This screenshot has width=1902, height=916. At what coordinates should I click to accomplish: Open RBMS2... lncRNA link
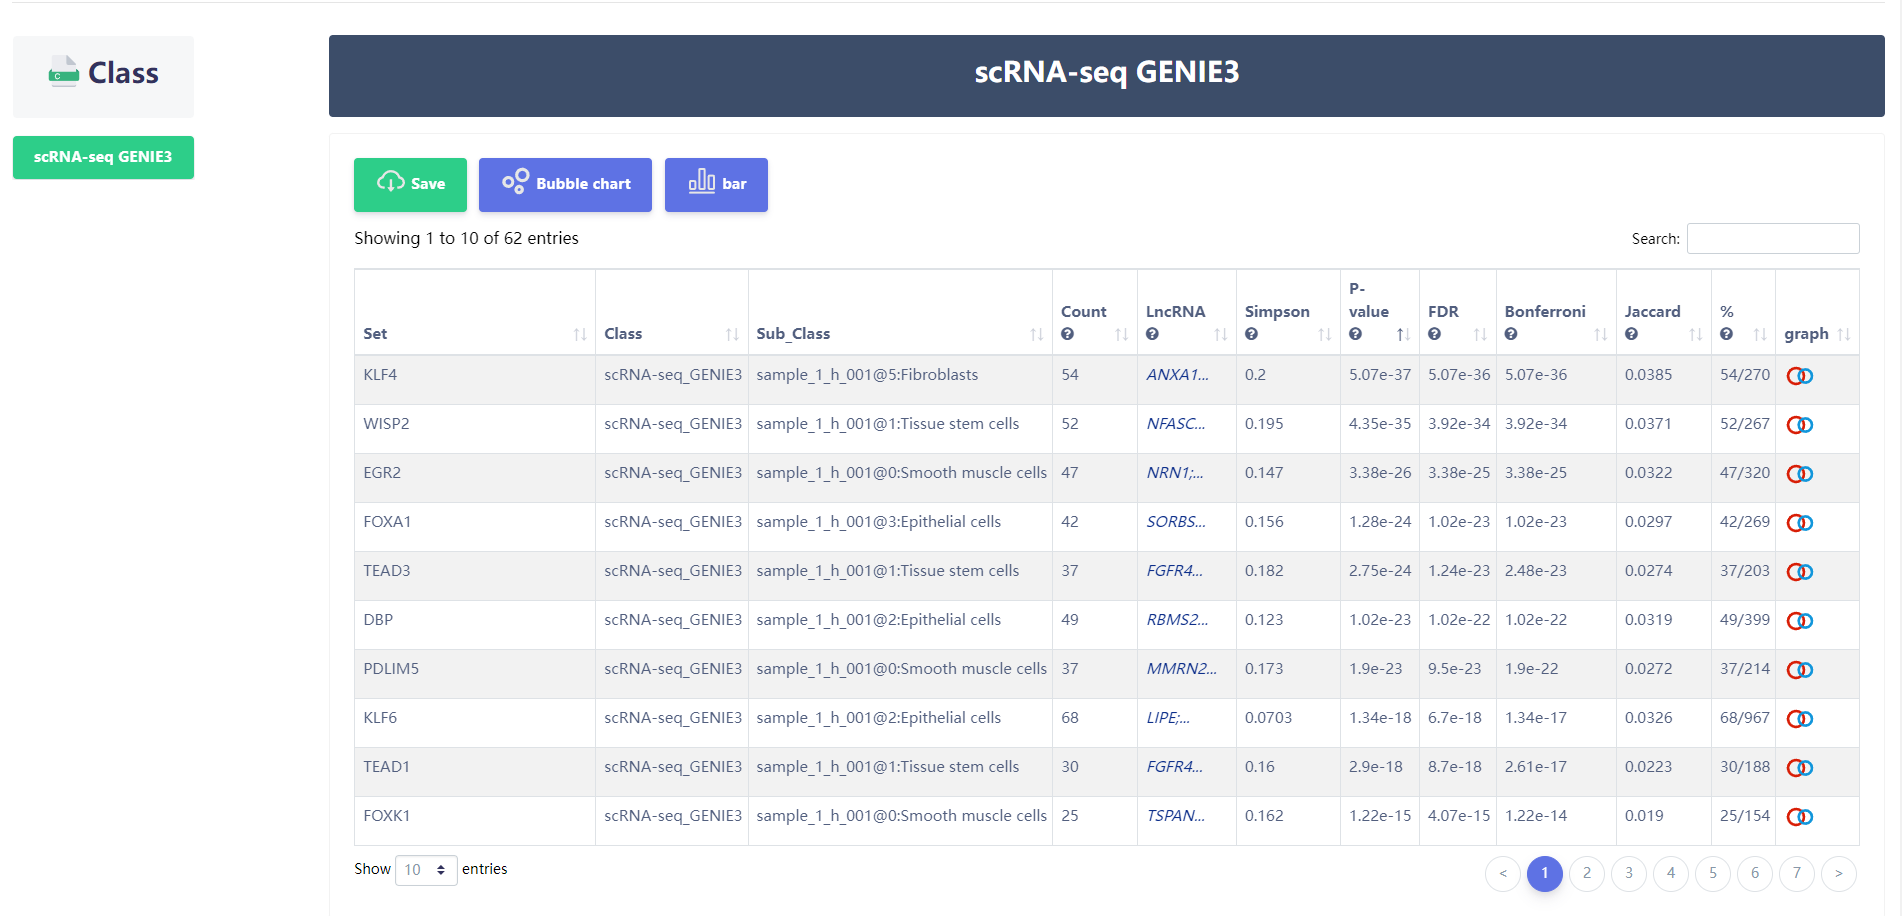[x=1177, y=620]
